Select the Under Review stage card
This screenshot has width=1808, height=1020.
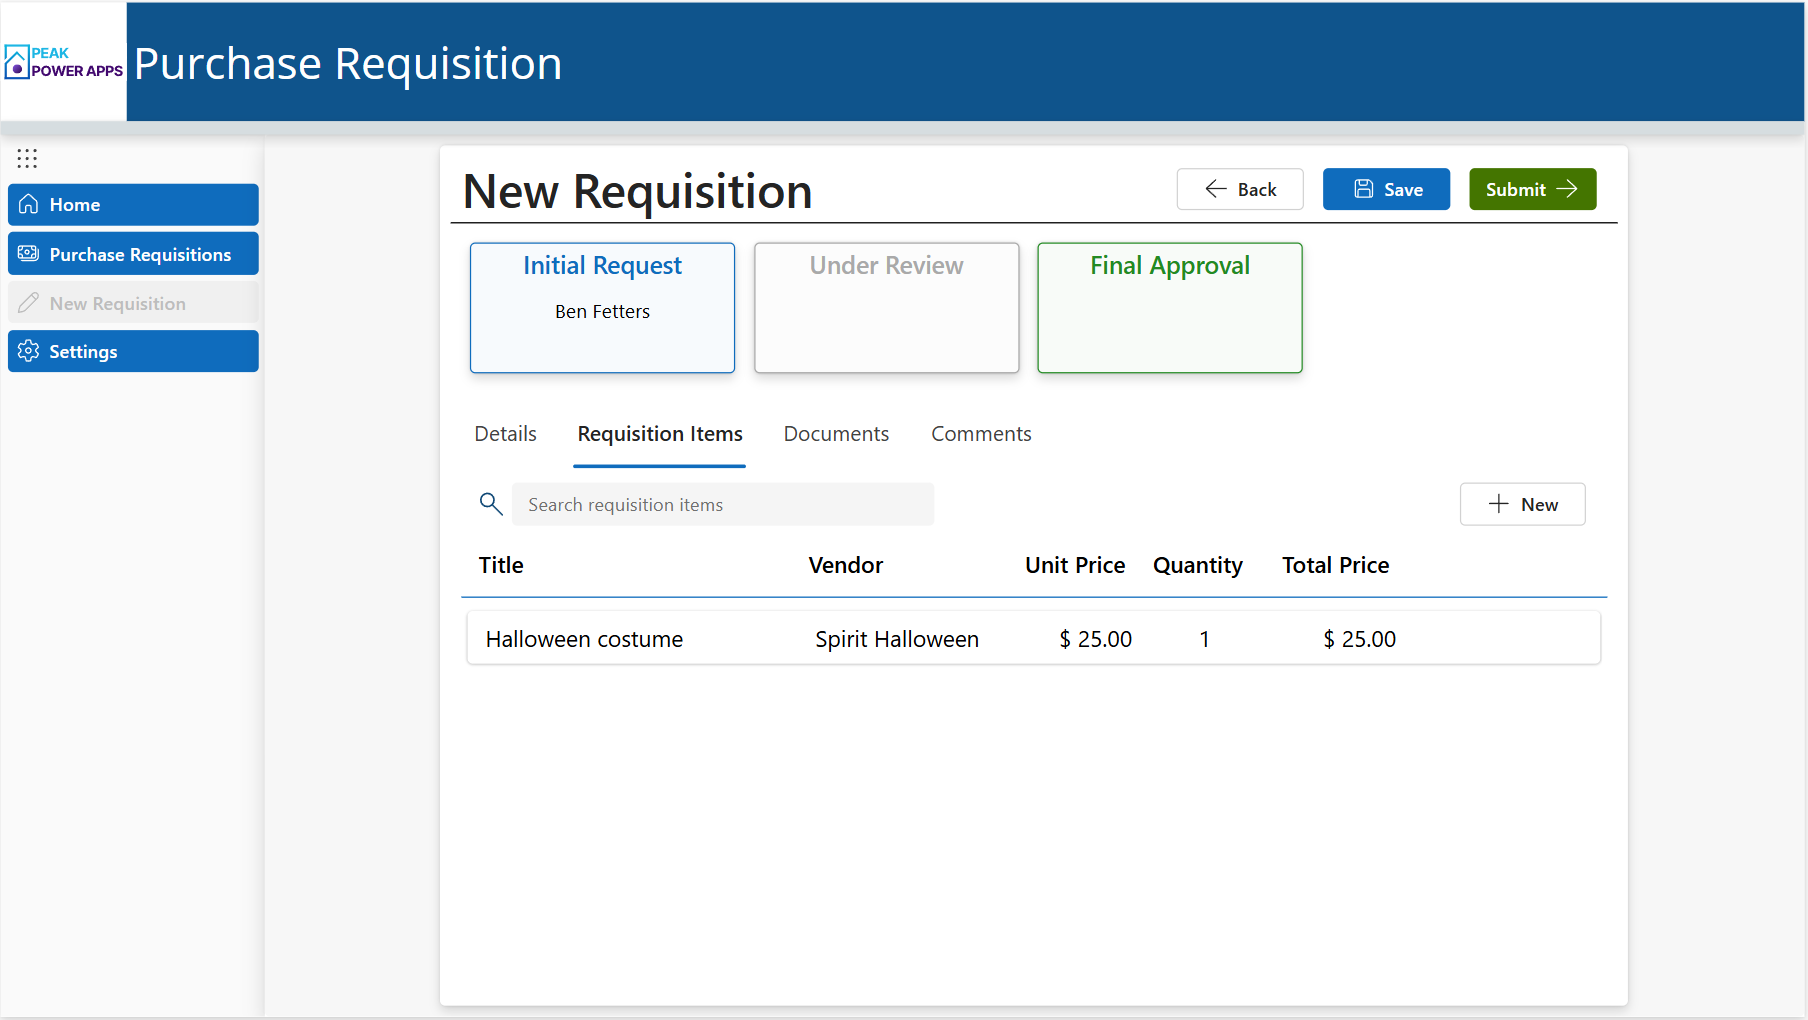(x=886, y=308)
